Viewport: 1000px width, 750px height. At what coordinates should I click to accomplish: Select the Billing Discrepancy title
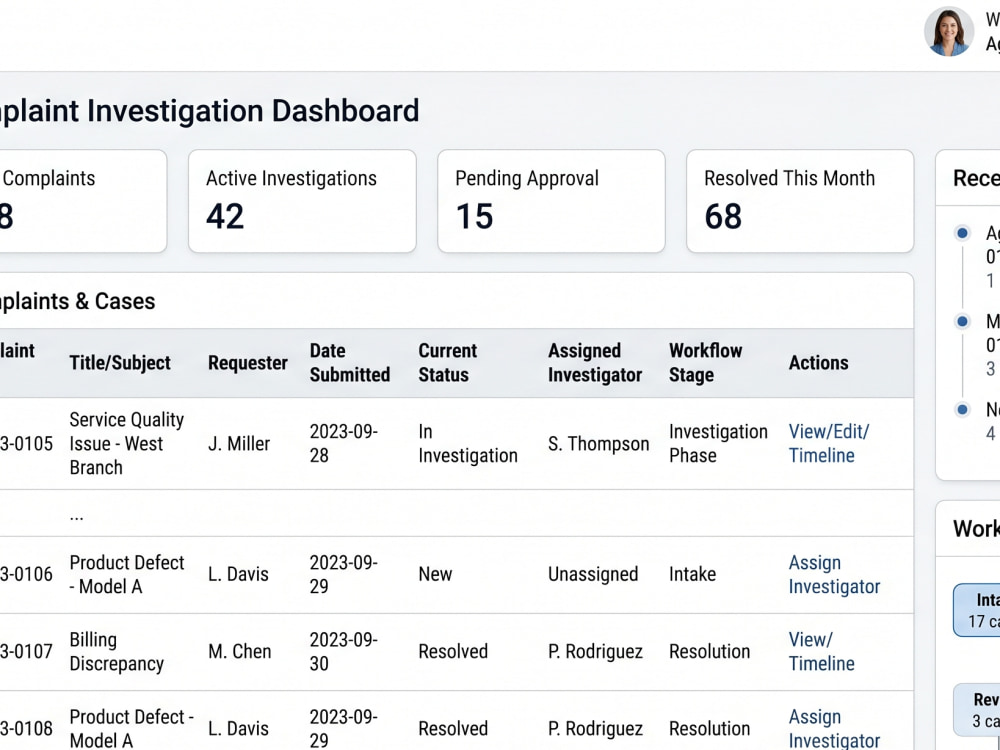(116, 651)
